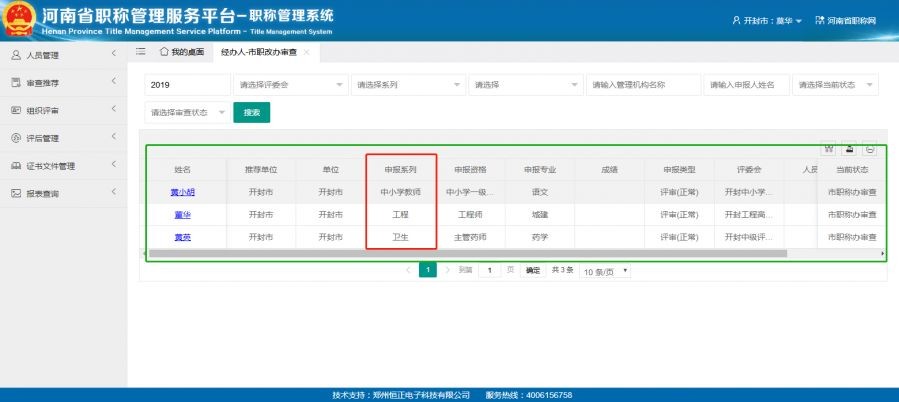Image resolution: width=899 pixels, height=402 pixels.
Task: Click the 中小学教师 cell
Action: point(400,193)
